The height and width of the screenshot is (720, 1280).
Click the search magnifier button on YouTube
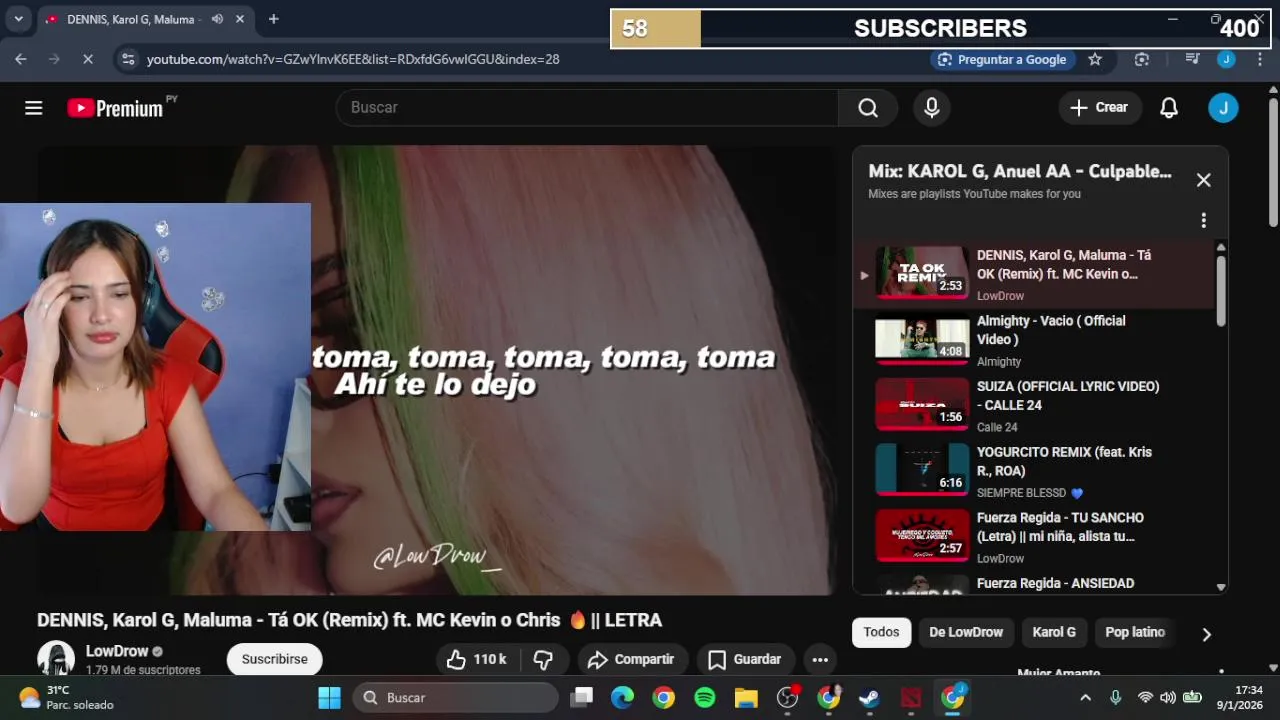point(868,108)
